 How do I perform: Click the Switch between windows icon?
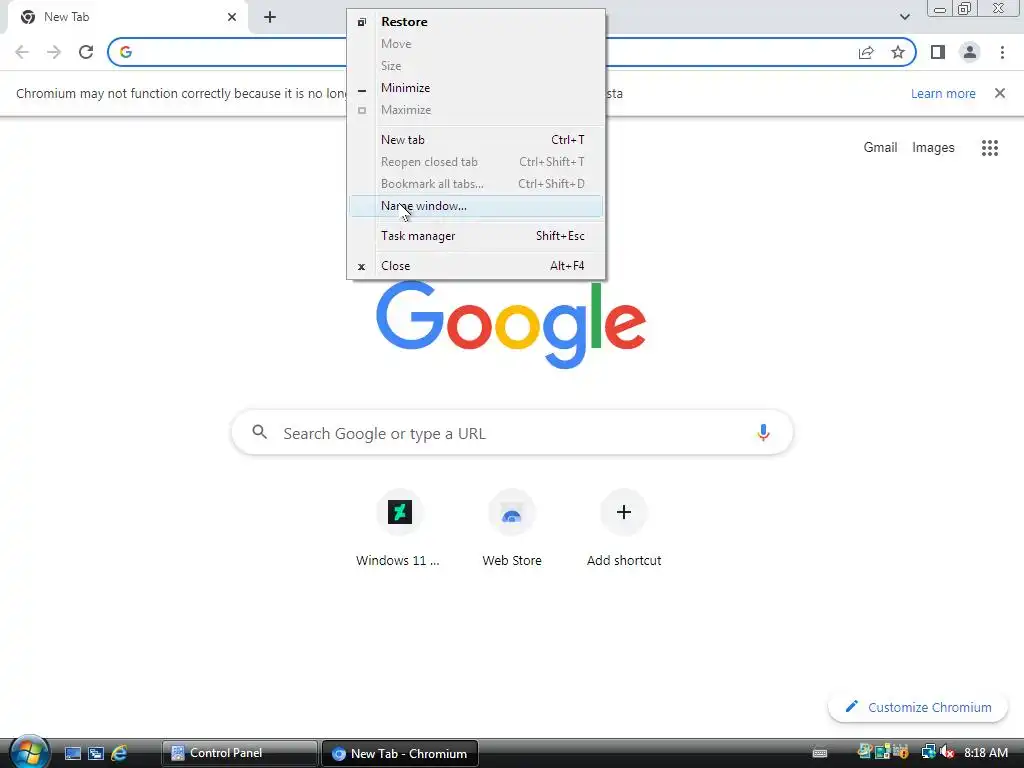click(96, 754)
